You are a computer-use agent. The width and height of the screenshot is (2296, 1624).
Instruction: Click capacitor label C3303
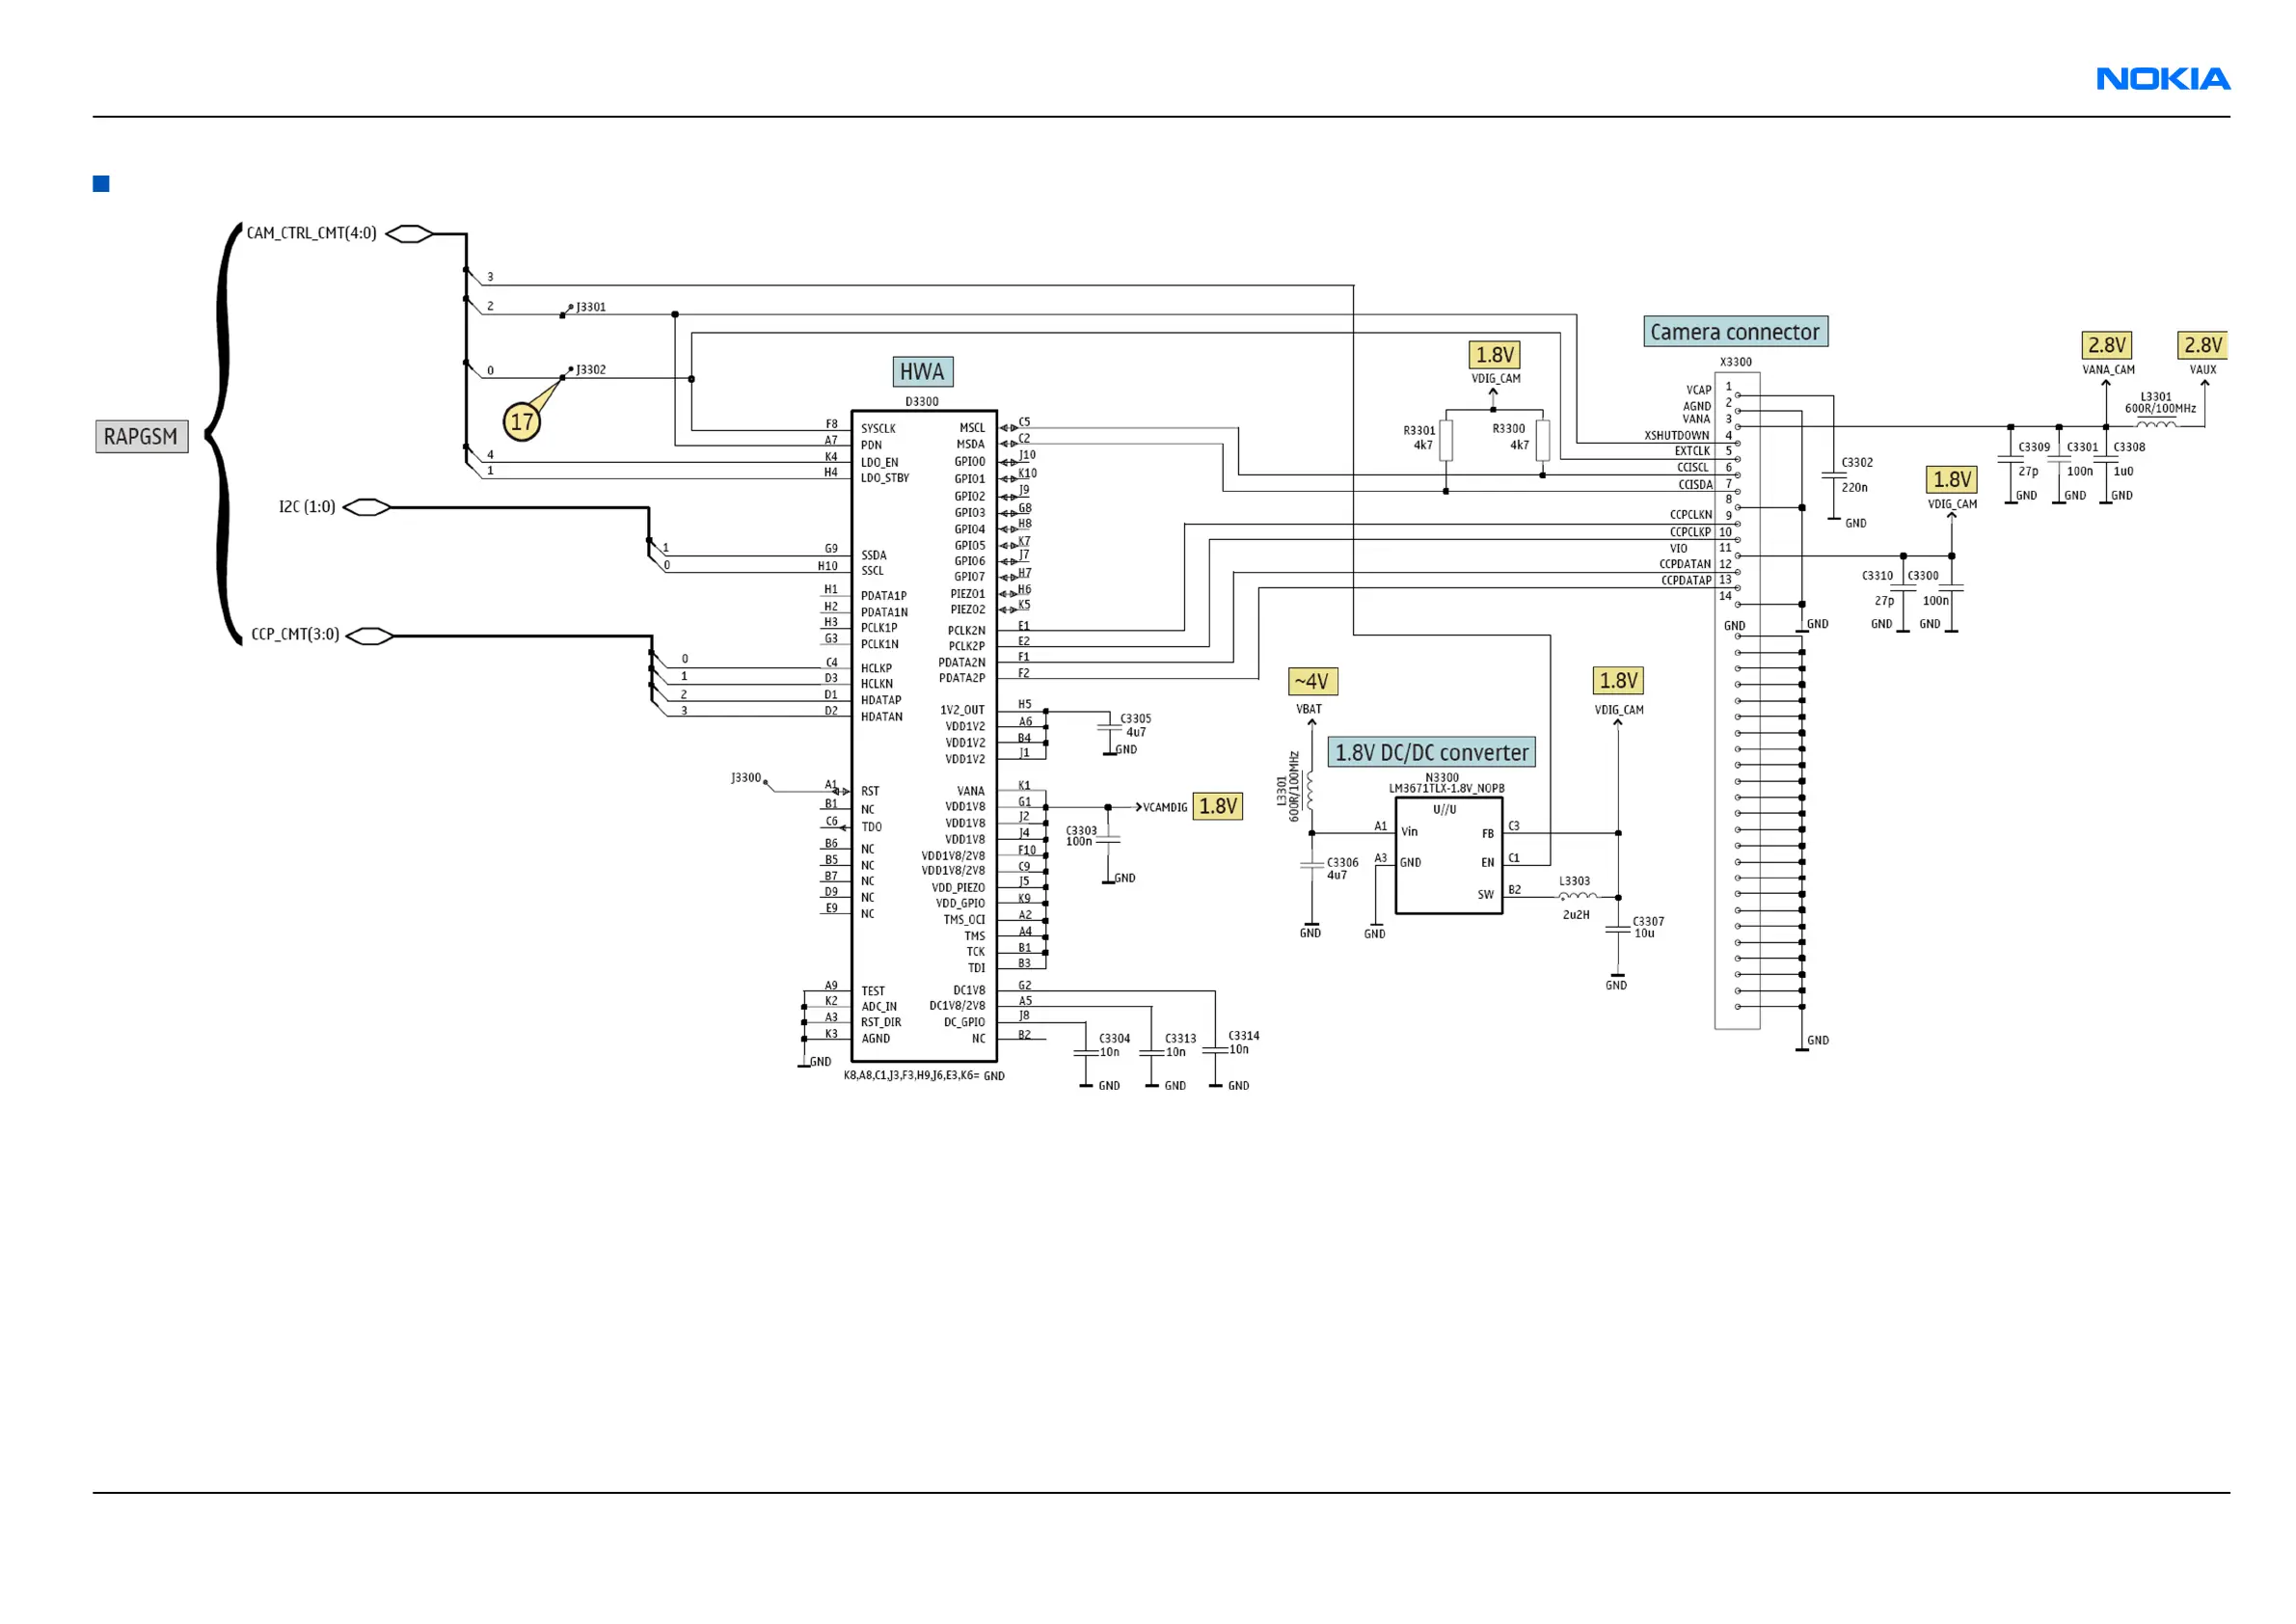(x=1081, y=830)
